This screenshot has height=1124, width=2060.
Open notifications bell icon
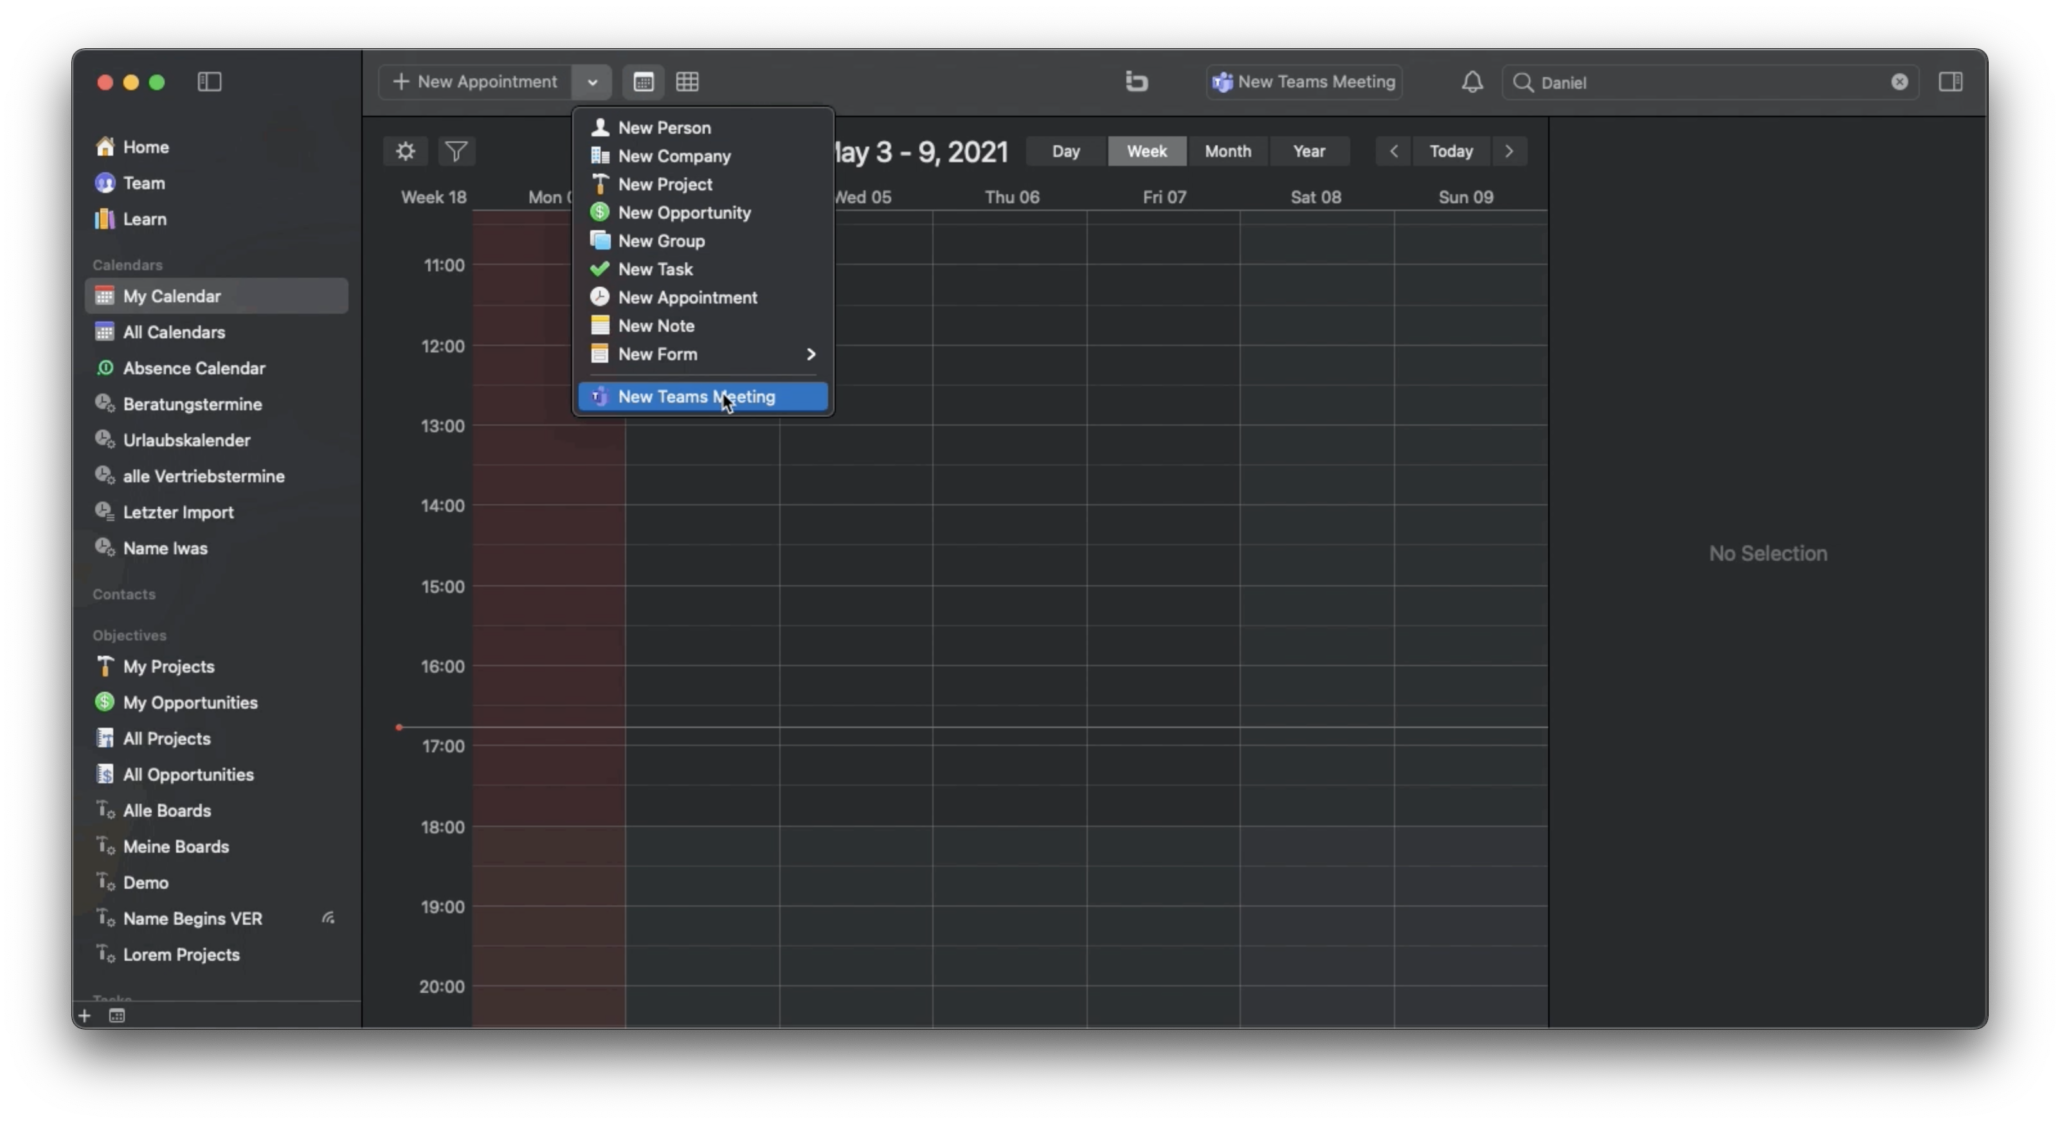pos(1471,82)
